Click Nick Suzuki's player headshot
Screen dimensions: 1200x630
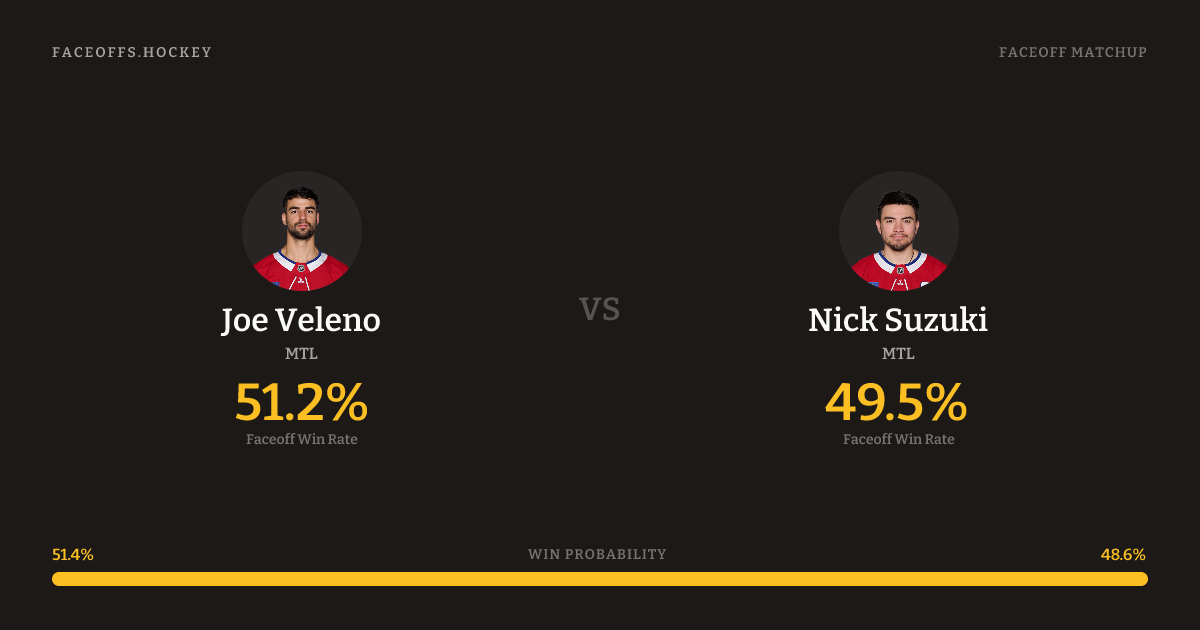click(x=898, y=230)
